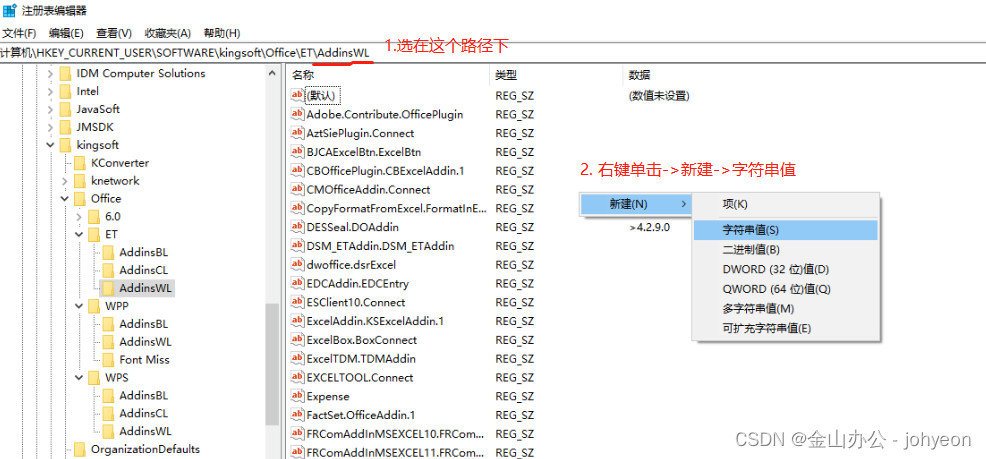Click the registry path address bar

[x=493, y=53]
